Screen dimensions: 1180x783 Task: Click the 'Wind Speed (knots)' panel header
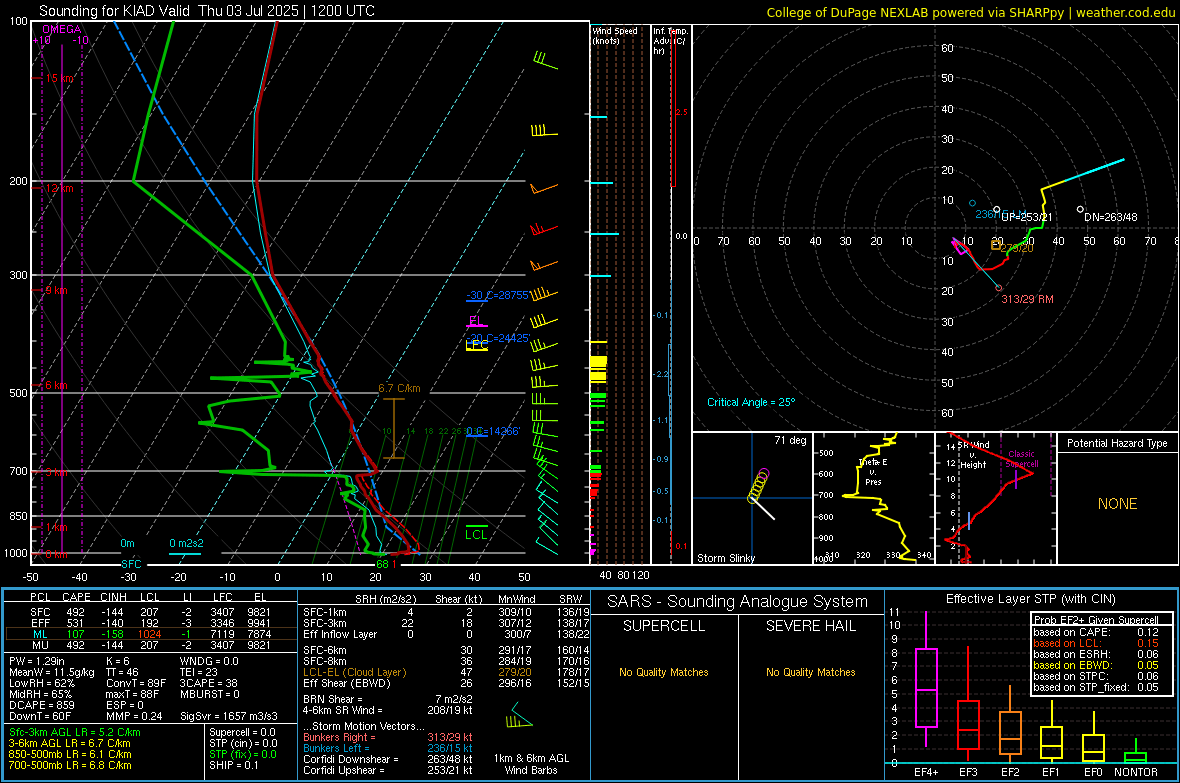tap(615, 35)
